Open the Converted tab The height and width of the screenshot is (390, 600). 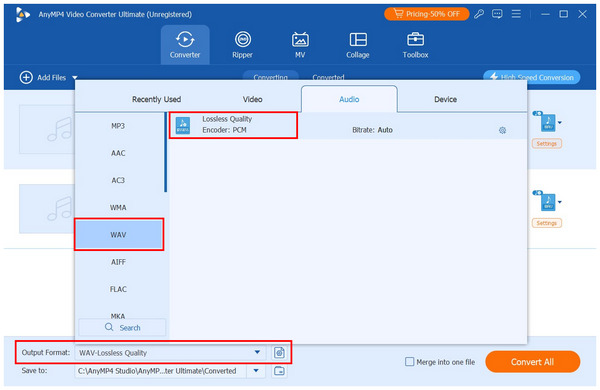click(x=328, y=77)
